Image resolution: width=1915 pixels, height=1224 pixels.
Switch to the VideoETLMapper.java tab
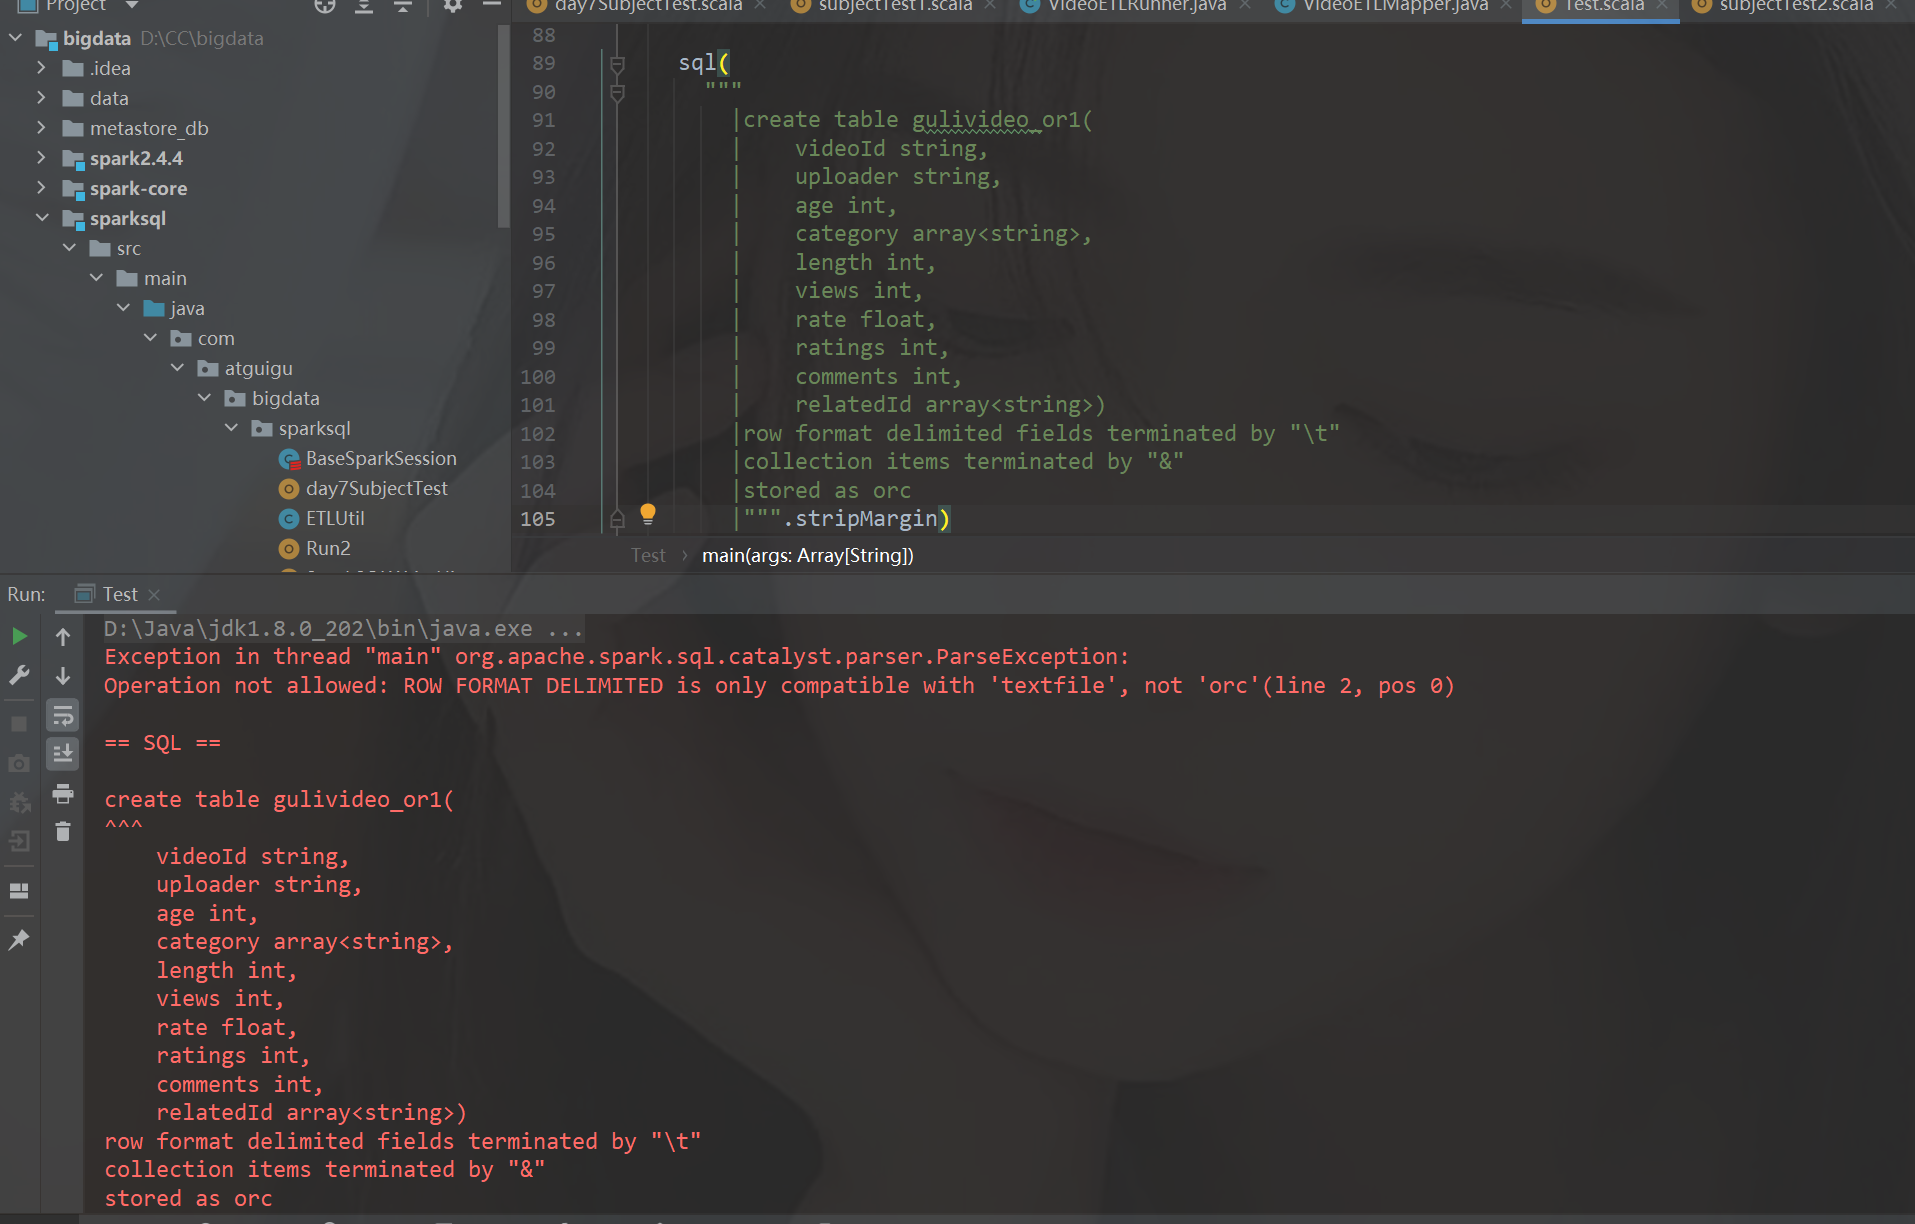click(1394, 6)
